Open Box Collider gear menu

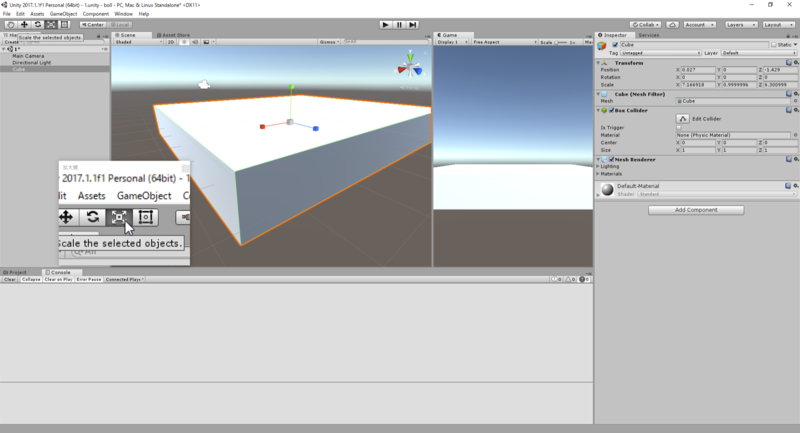pyautogui.click(x=796, y=110)
